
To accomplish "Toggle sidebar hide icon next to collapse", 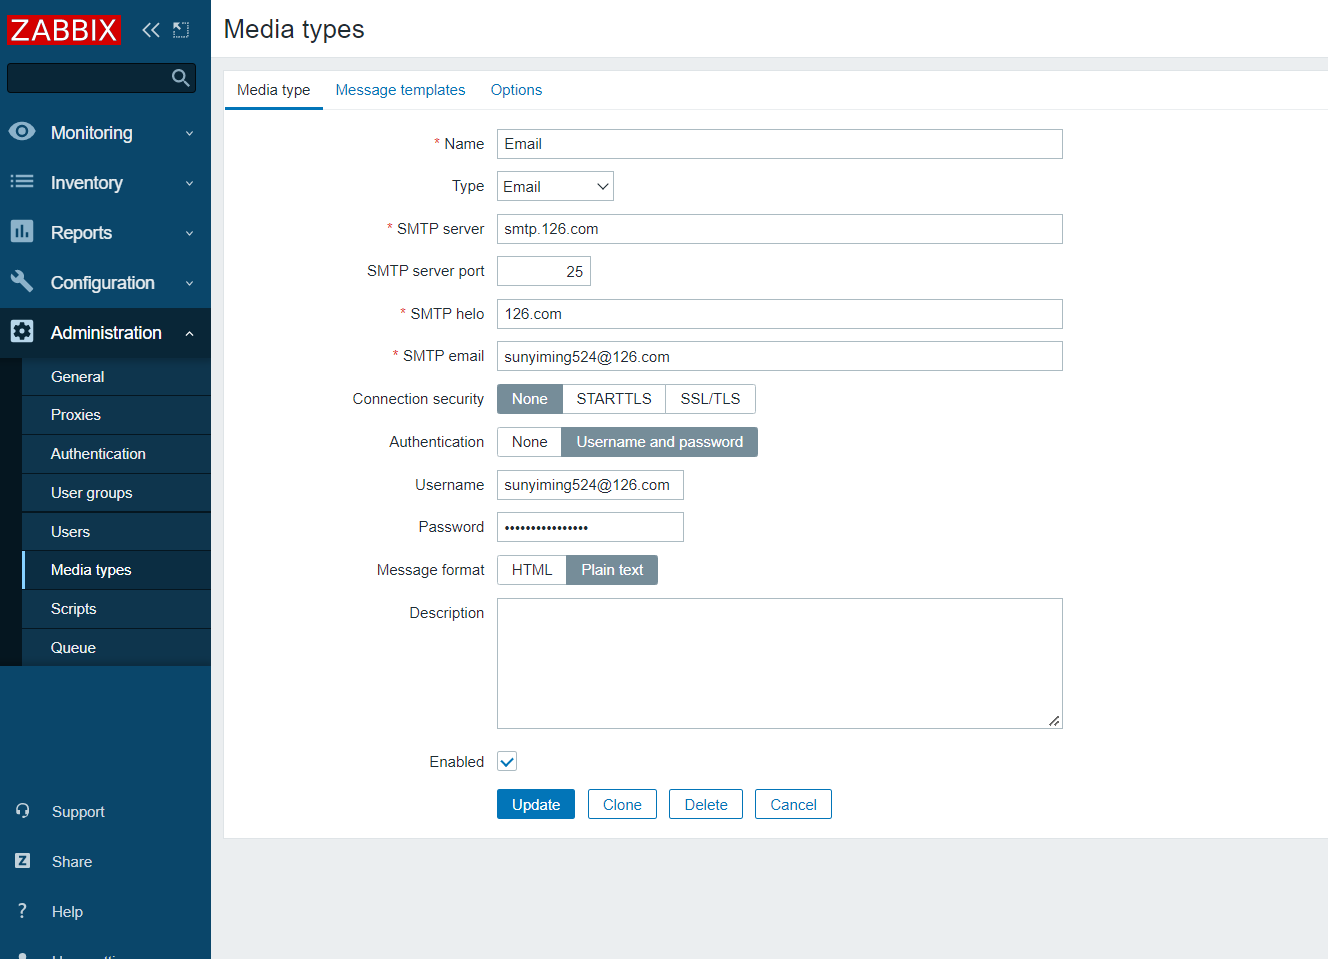I will click(x=181, y=30).
